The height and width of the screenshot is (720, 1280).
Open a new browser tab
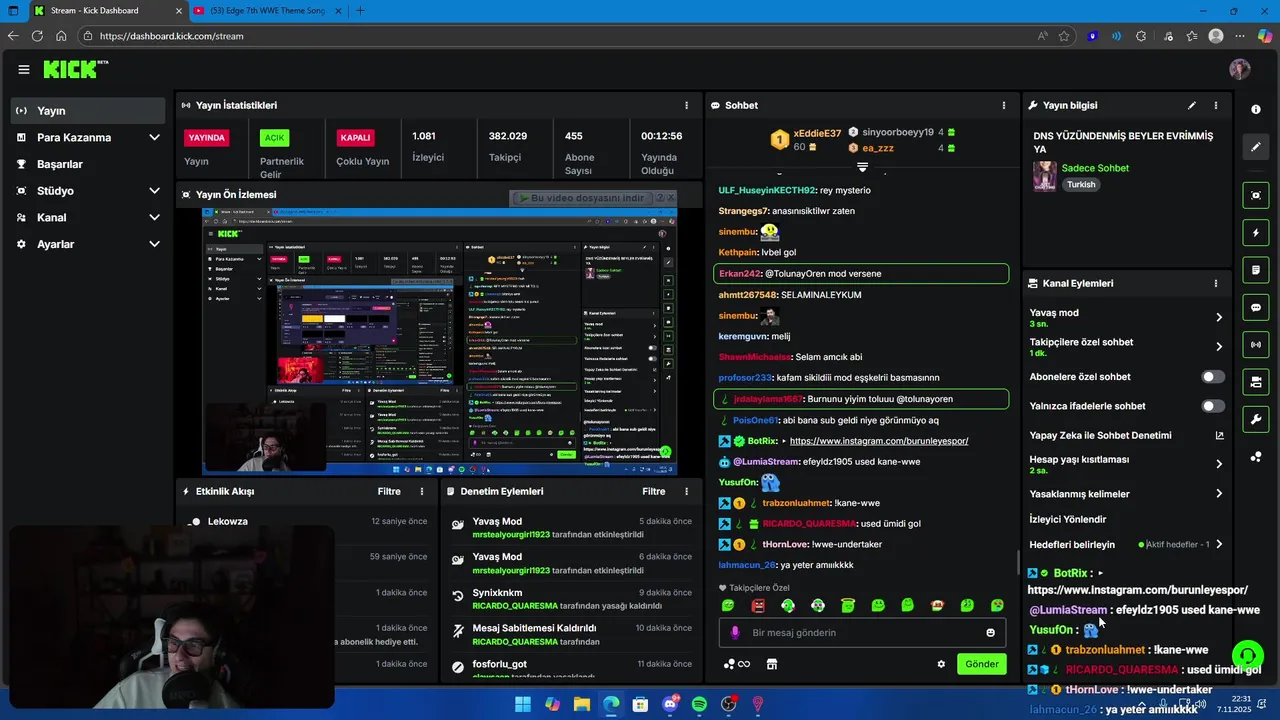click(360, 10)
